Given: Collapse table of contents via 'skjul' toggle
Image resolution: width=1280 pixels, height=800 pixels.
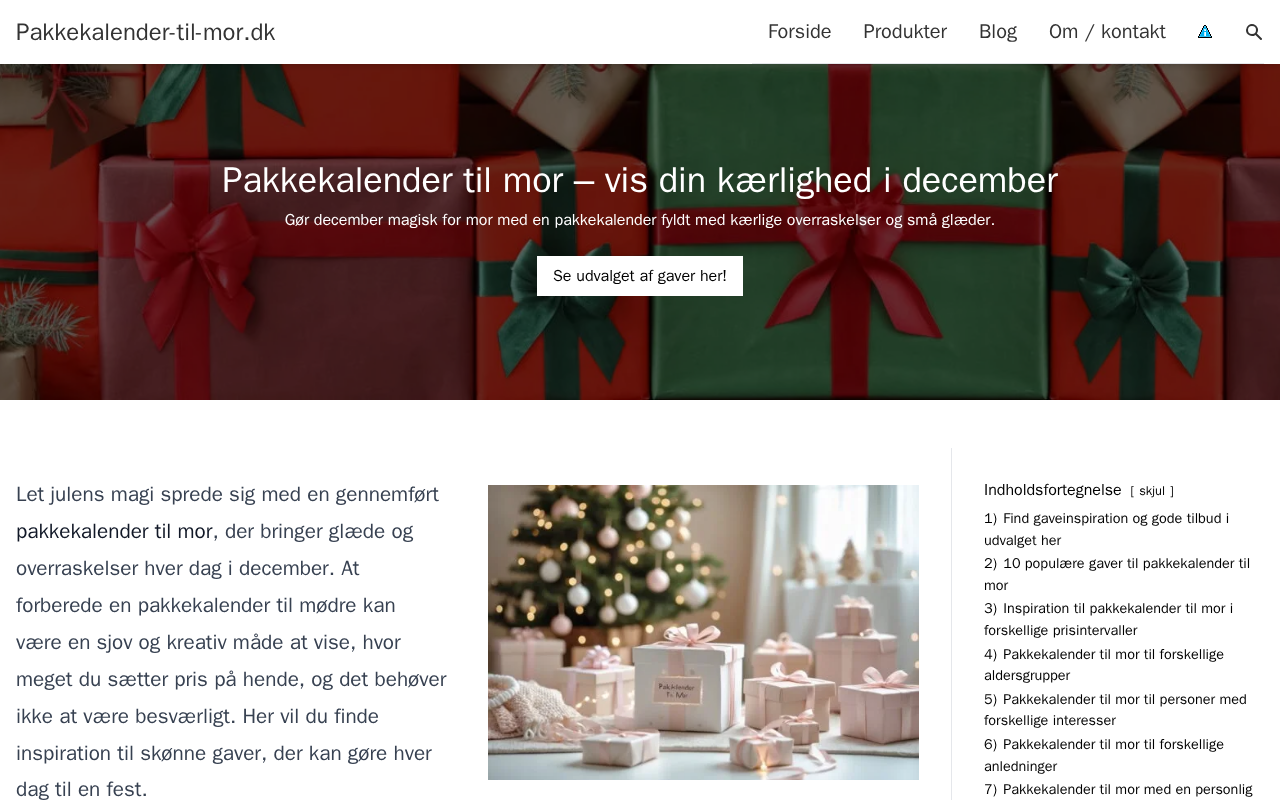Looking at the screenshot, I should pos(1152,491).
